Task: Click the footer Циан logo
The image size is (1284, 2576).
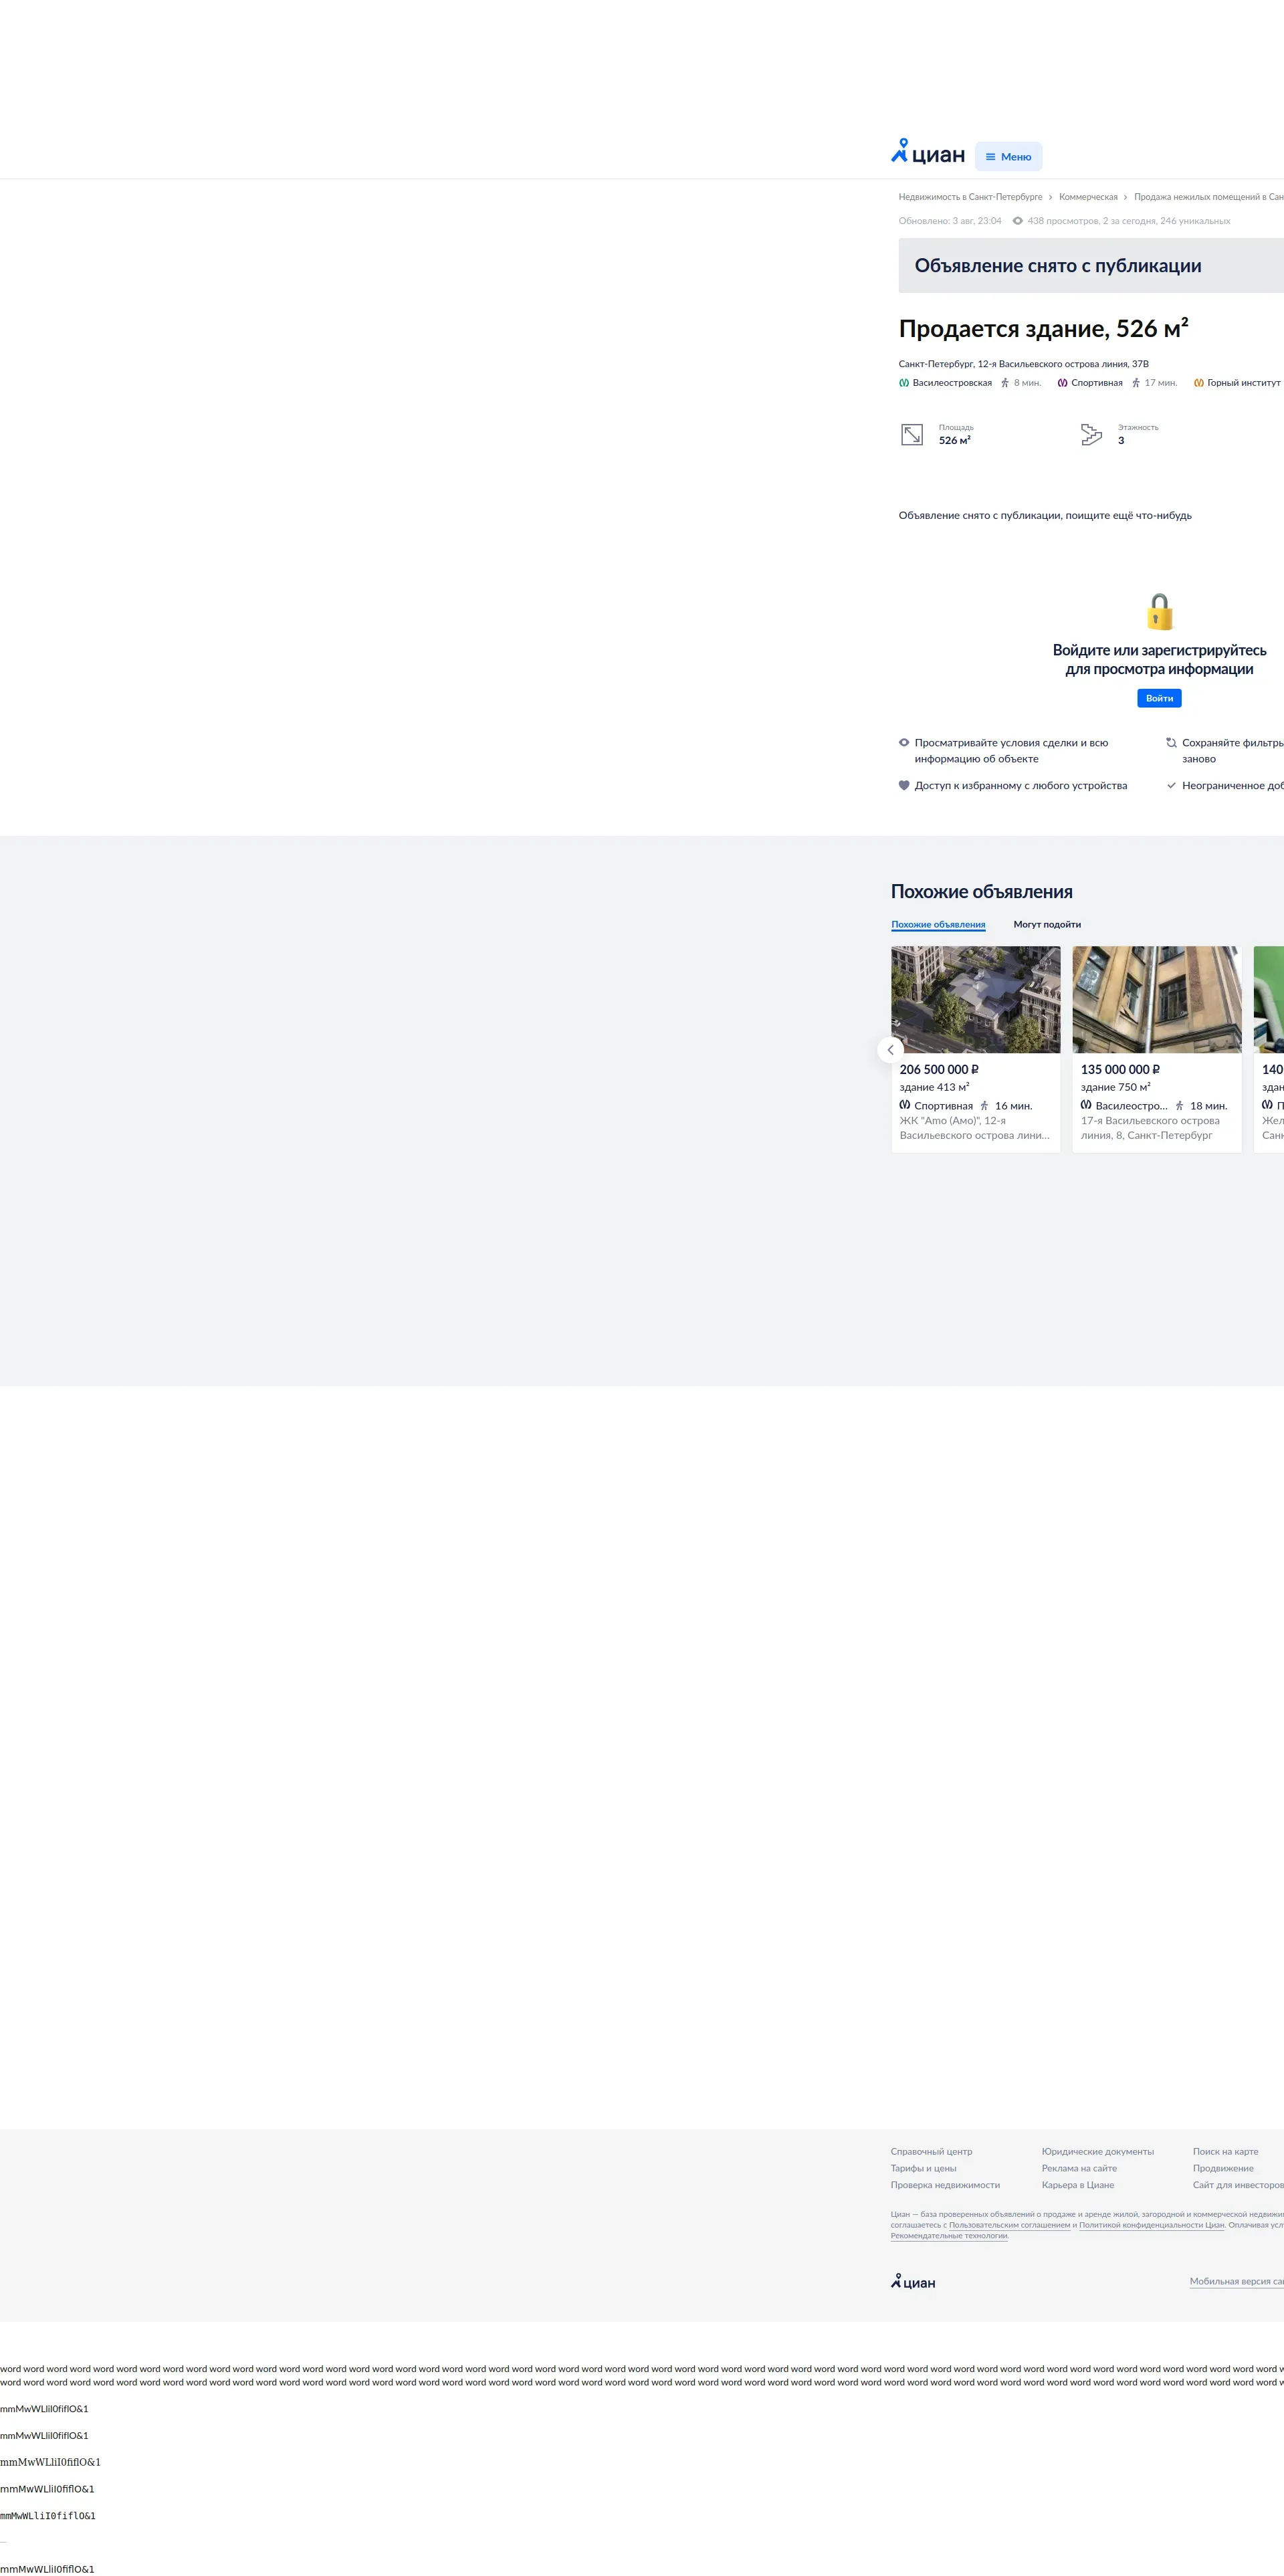Action: (x=913, y=2282)
